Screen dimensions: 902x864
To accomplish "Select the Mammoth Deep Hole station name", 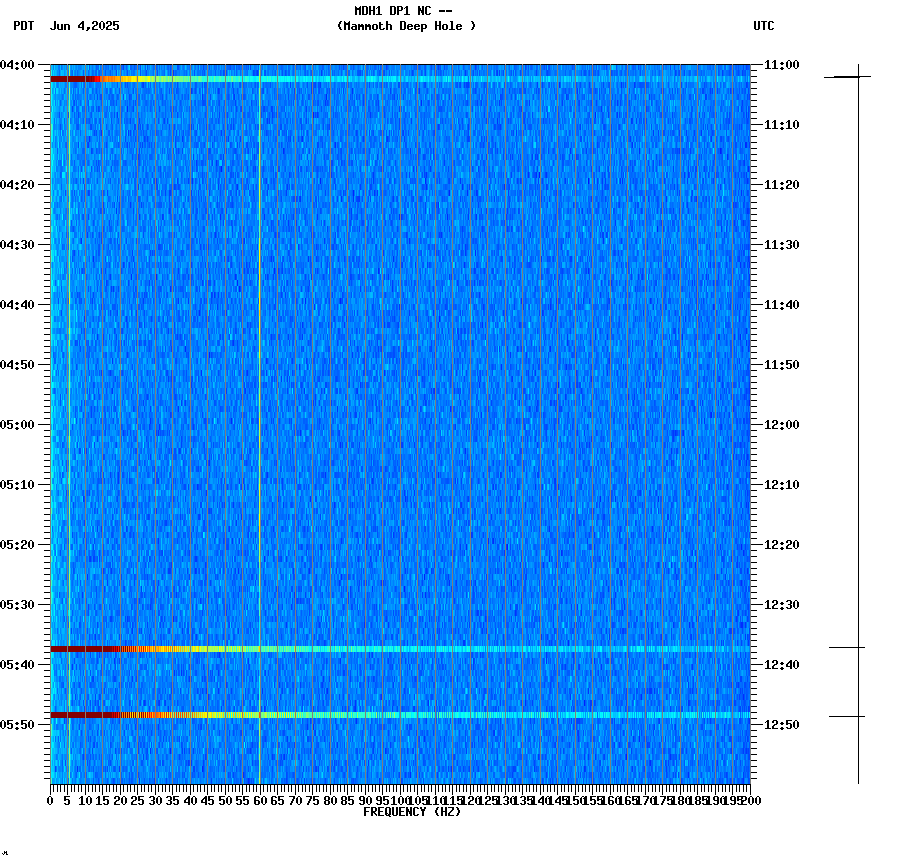I will [x=406, y=27].
